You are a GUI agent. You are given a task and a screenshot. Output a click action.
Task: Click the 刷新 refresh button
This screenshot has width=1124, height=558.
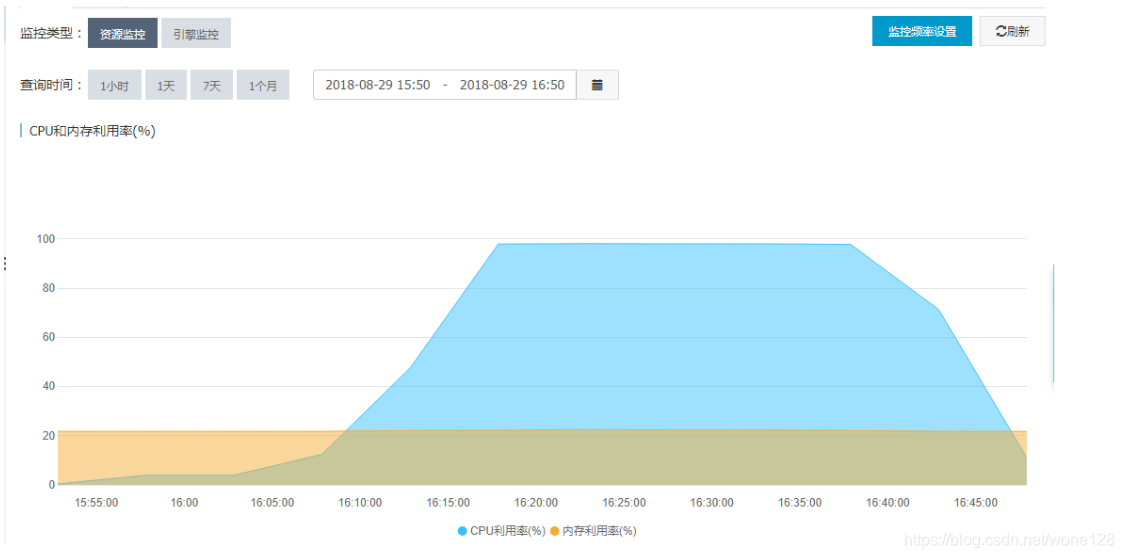pos(1013,32)
